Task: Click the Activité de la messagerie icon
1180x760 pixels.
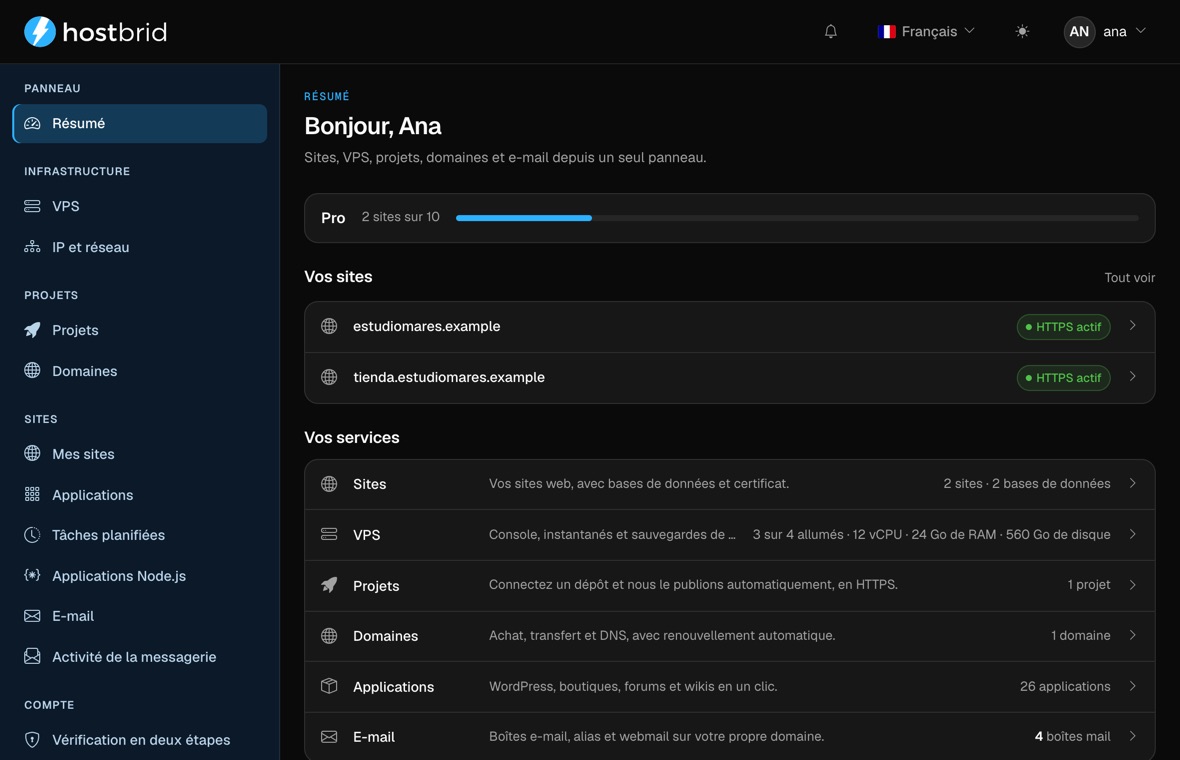Action: tap(32, 656)
